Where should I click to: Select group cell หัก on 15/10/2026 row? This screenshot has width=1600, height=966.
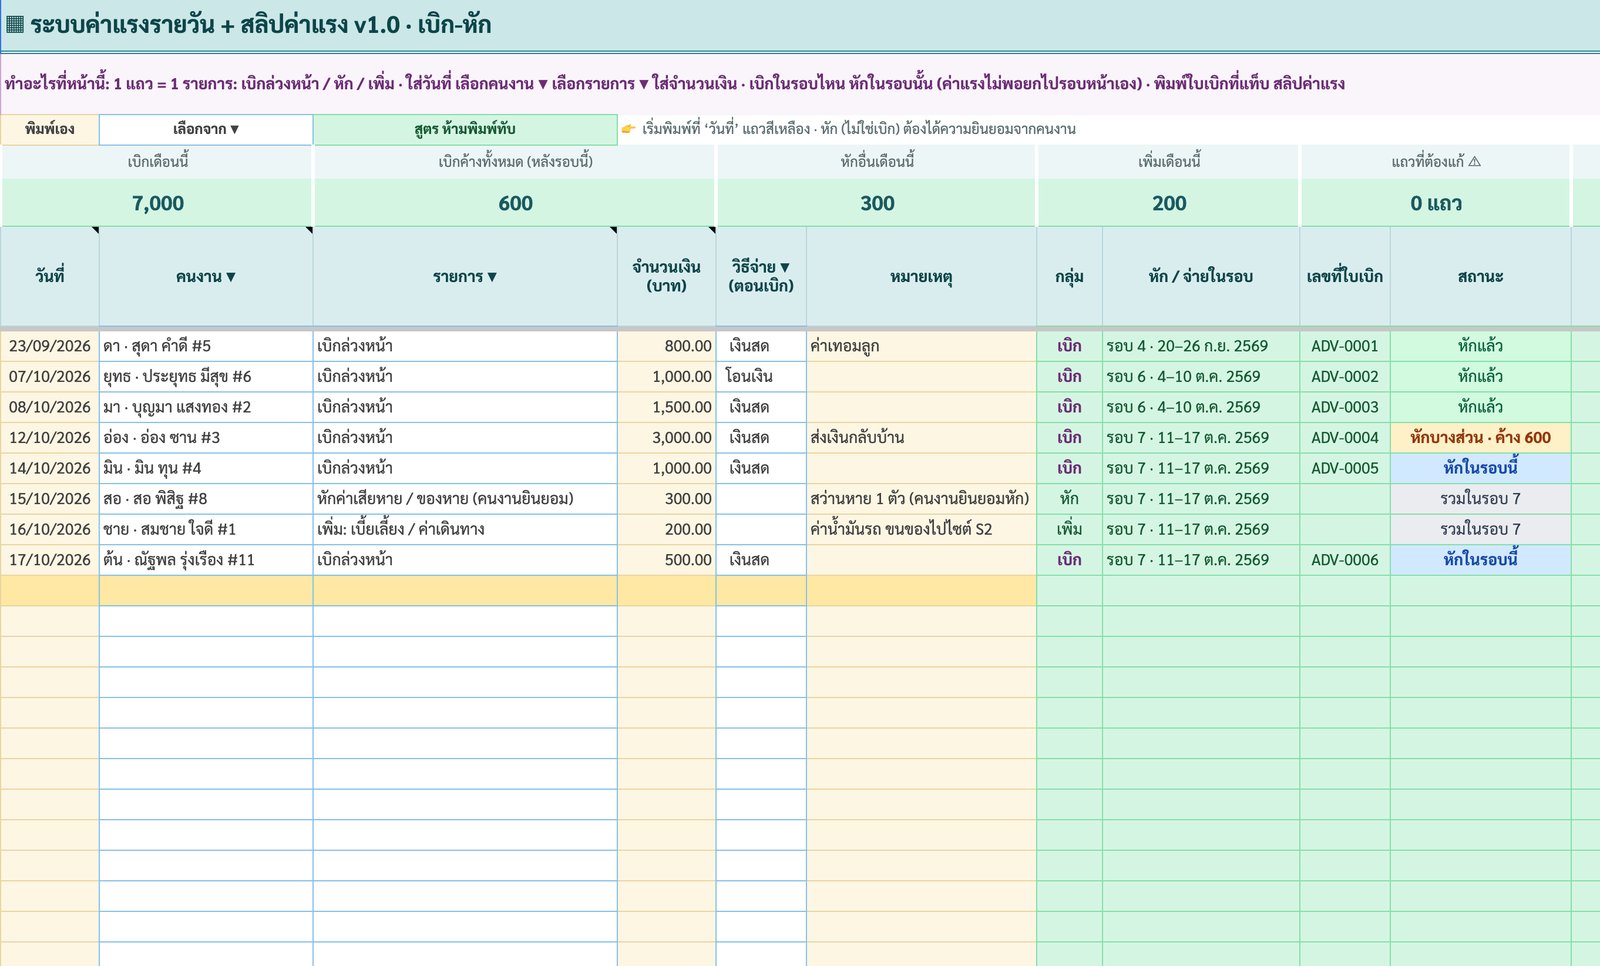[x=1069, y=499]
